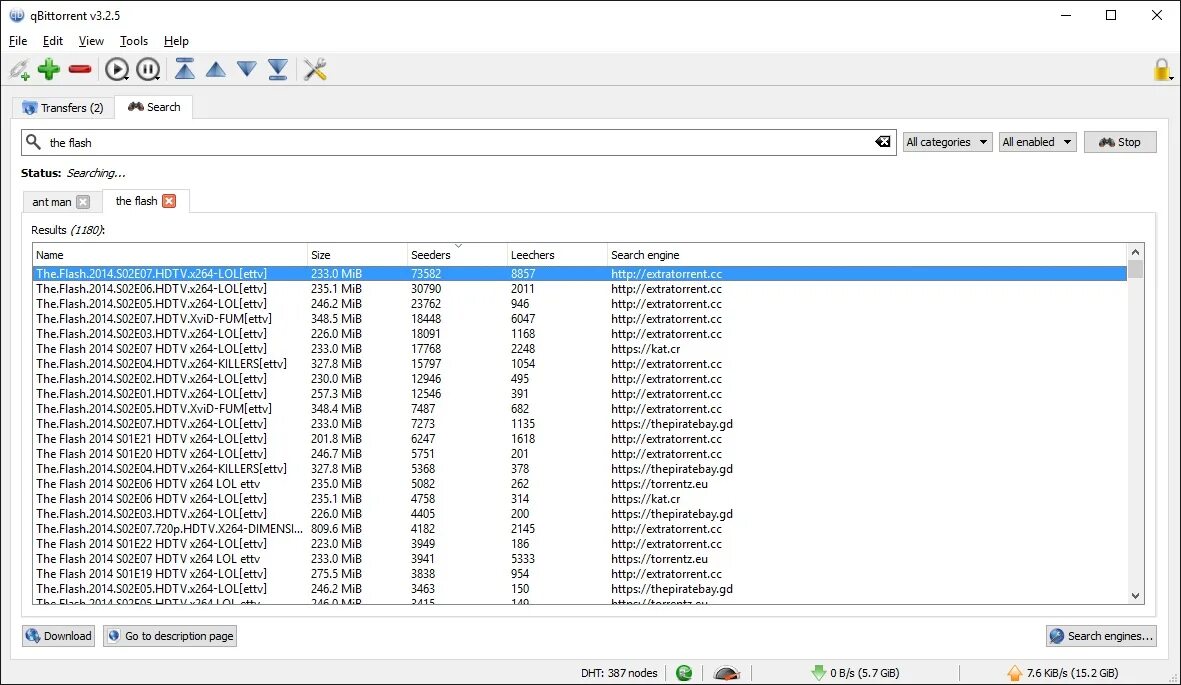
Task: Toggle alternative speed limits turtle icon
Action: click(x=726, y=673)
